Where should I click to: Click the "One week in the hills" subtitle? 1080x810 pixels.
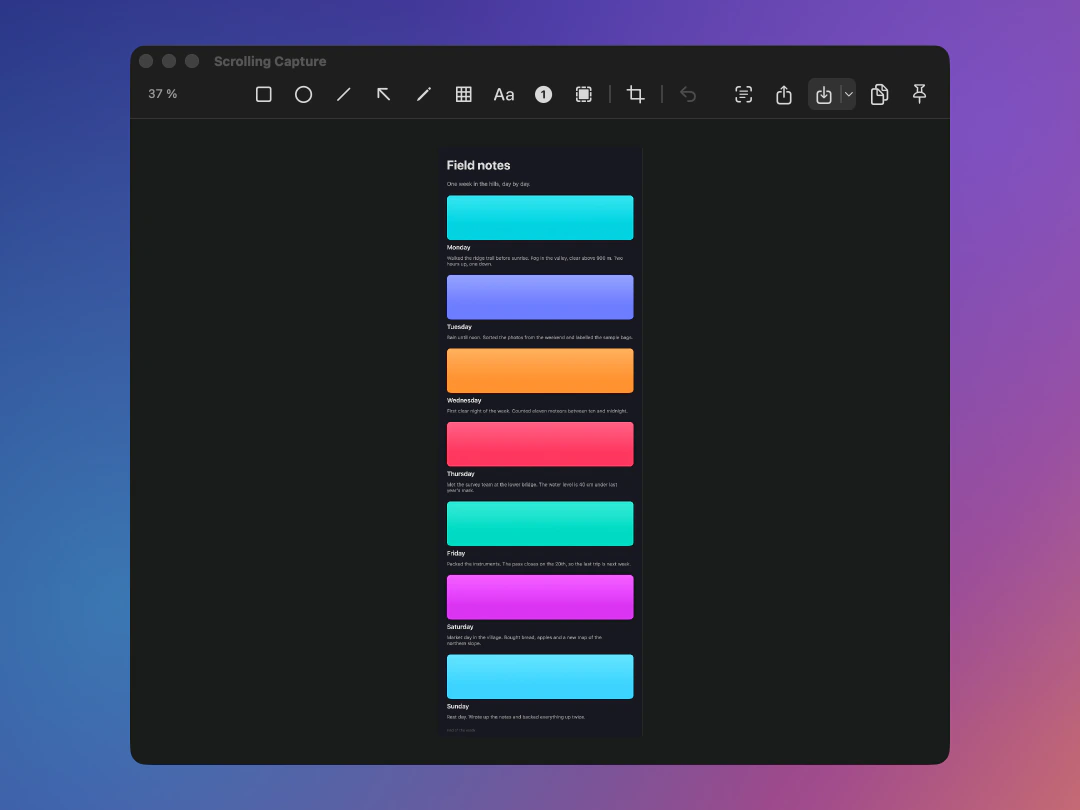(x=488, y=184)
